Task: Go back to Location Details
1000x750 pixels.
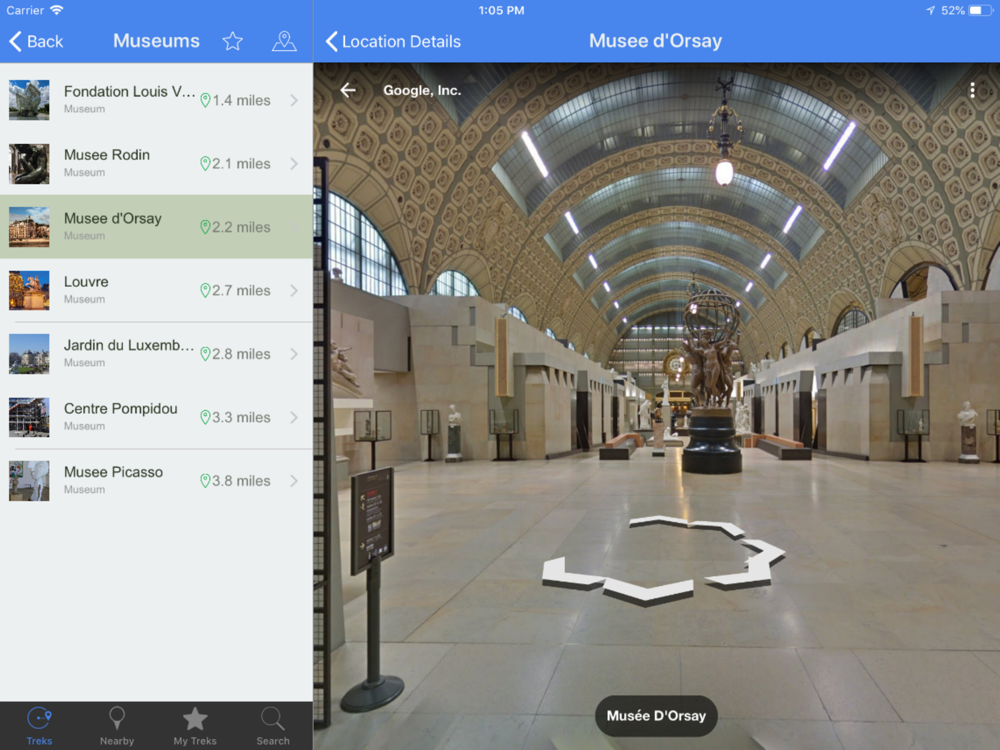Action: click(x=393, y=41)
